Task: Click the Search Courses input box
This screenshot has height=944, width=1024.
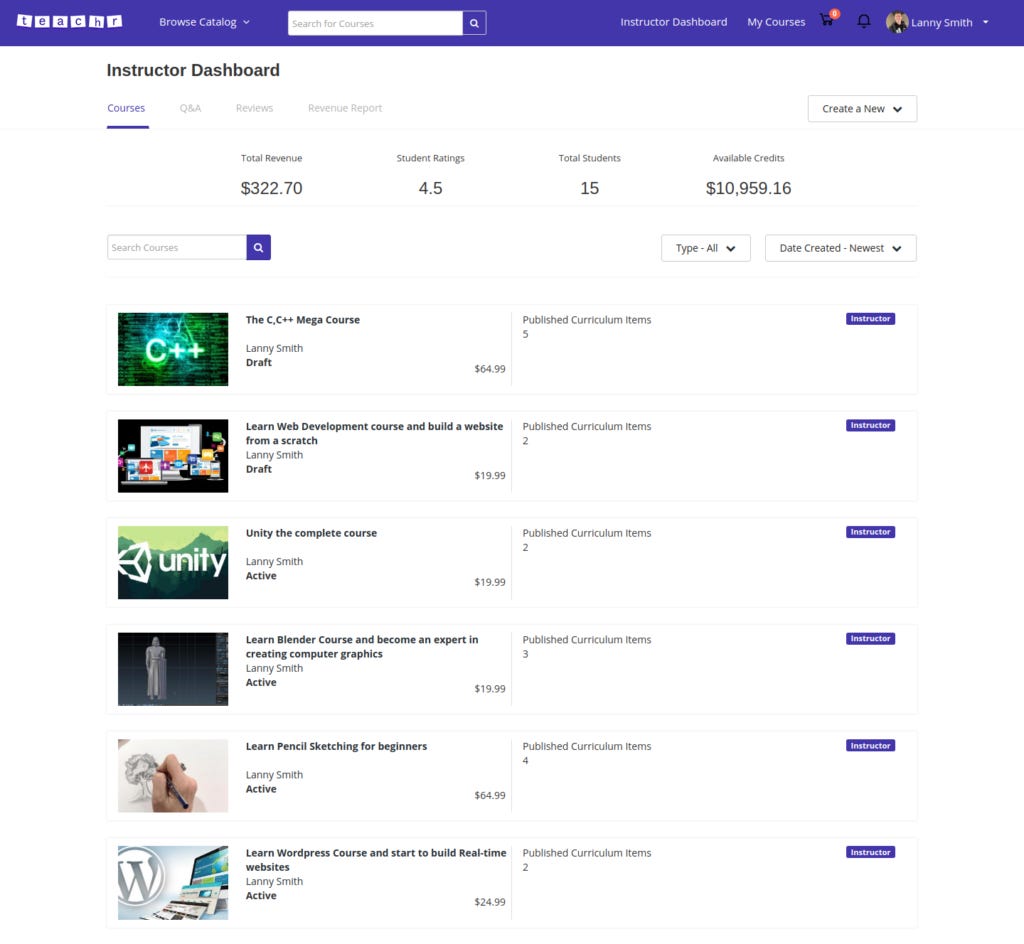Action: (x=176, y=247)
